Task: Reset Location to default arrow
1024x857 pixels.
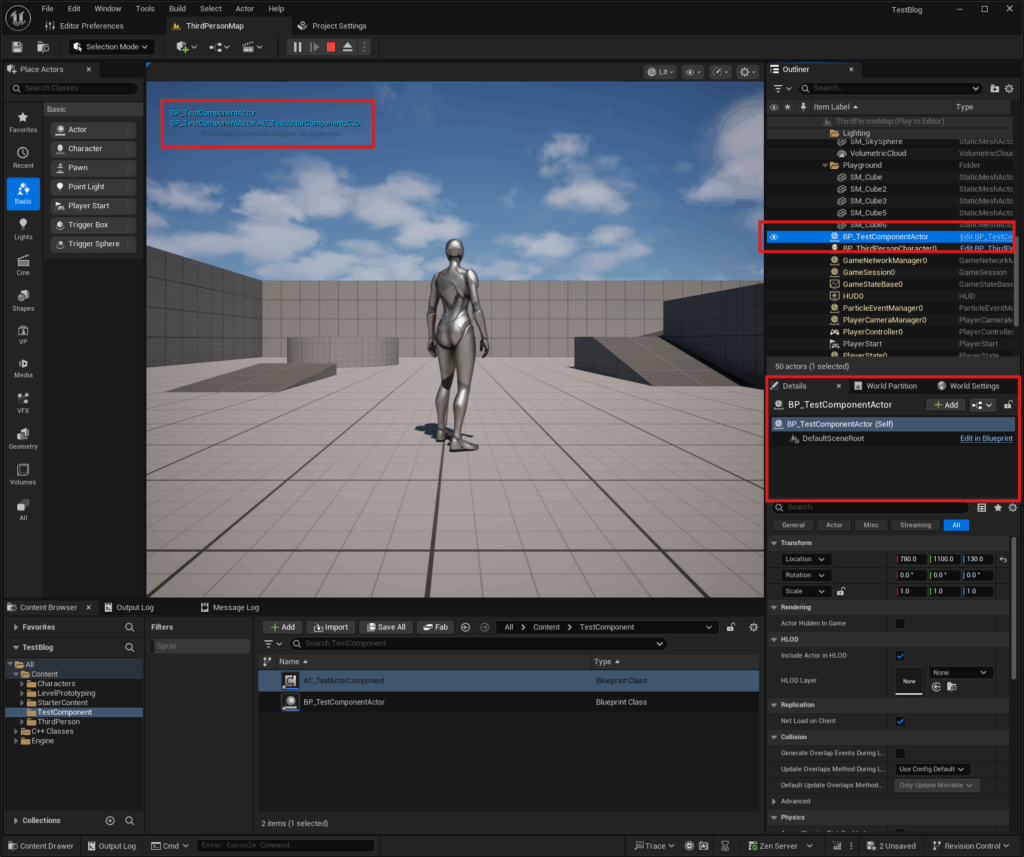Action: pos(1004,560)
